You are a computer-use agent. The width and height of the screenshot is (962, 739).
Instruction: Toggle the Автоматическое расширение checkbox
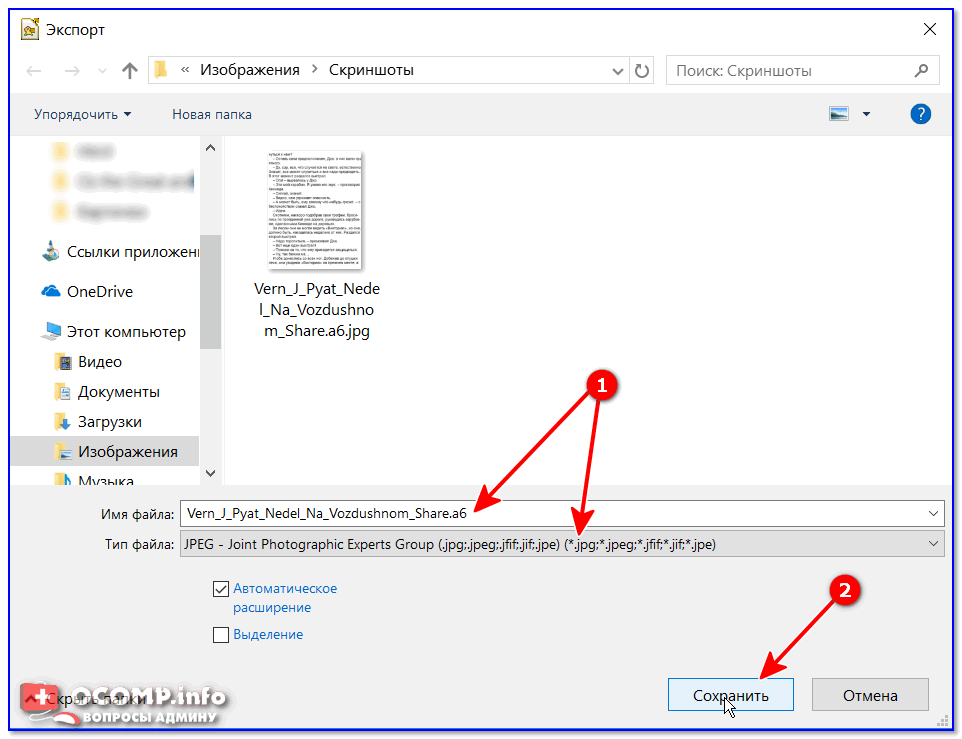[x=221, y=589]
